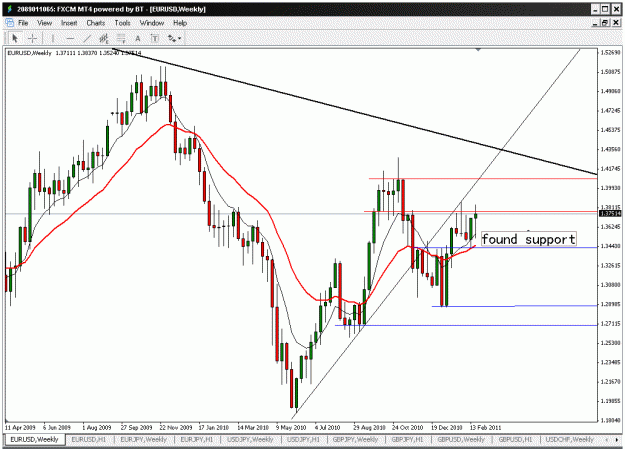
Task: Open the Tools menu
Action: 122,23
